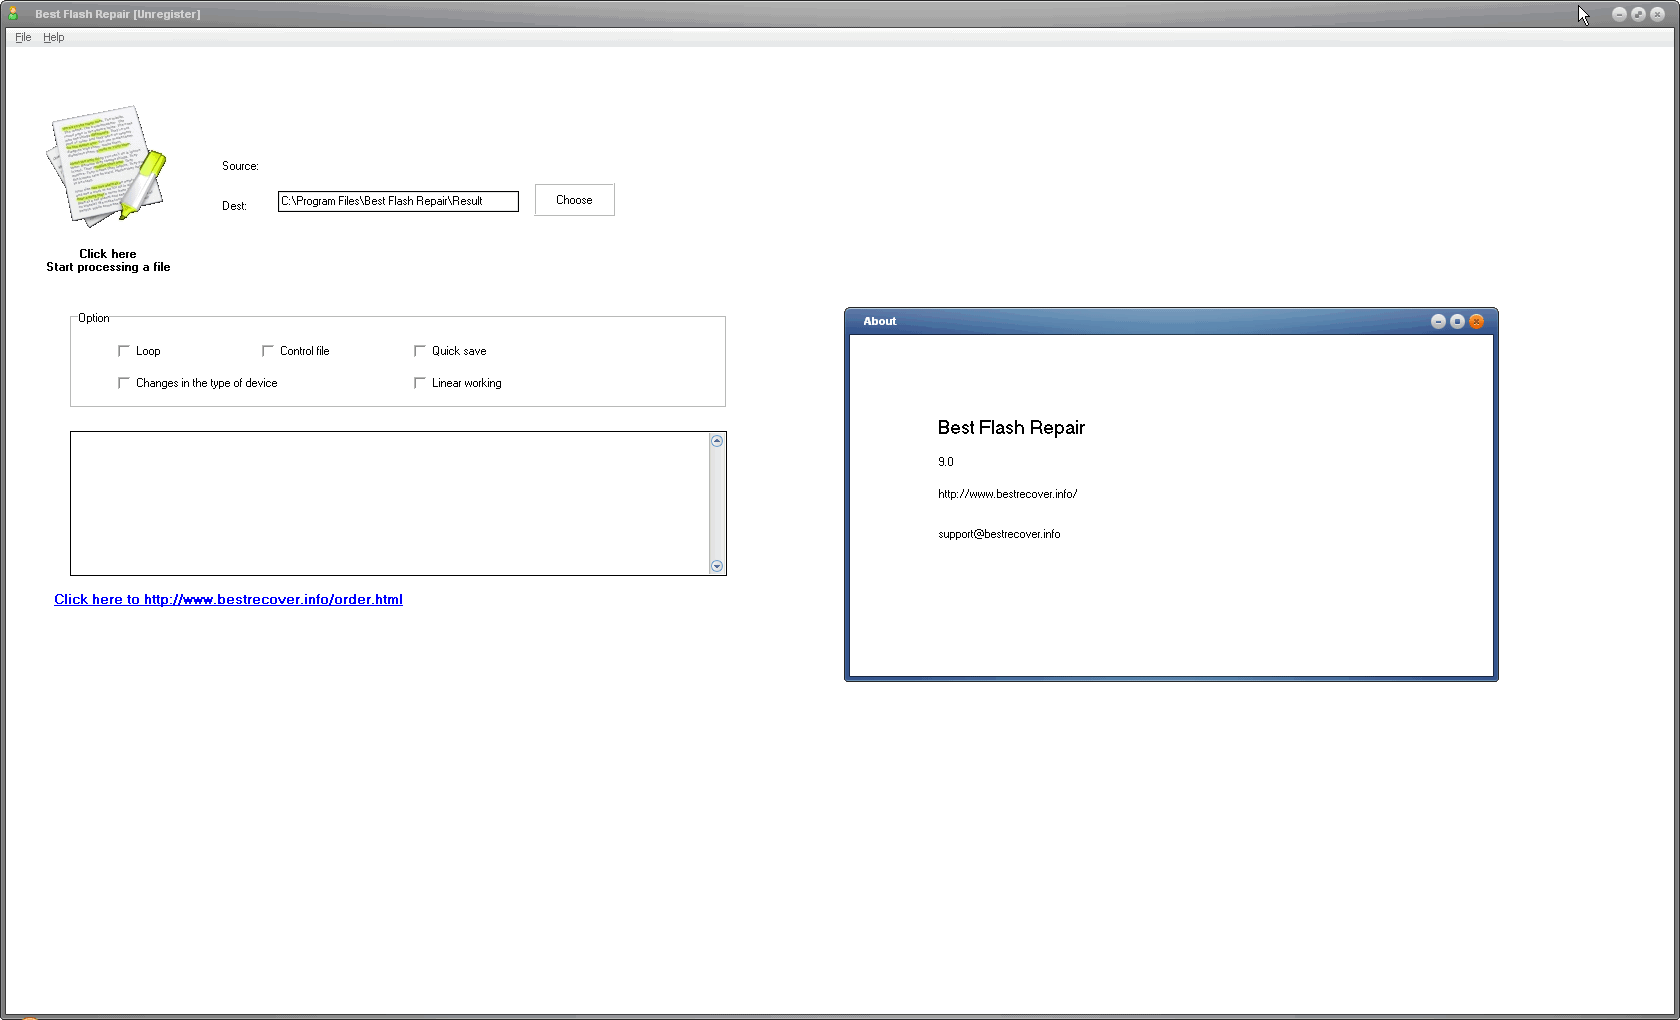The height and width of the screenshot is (1020, 1680).
Task: Open the File menu
Action: (23, 37)
